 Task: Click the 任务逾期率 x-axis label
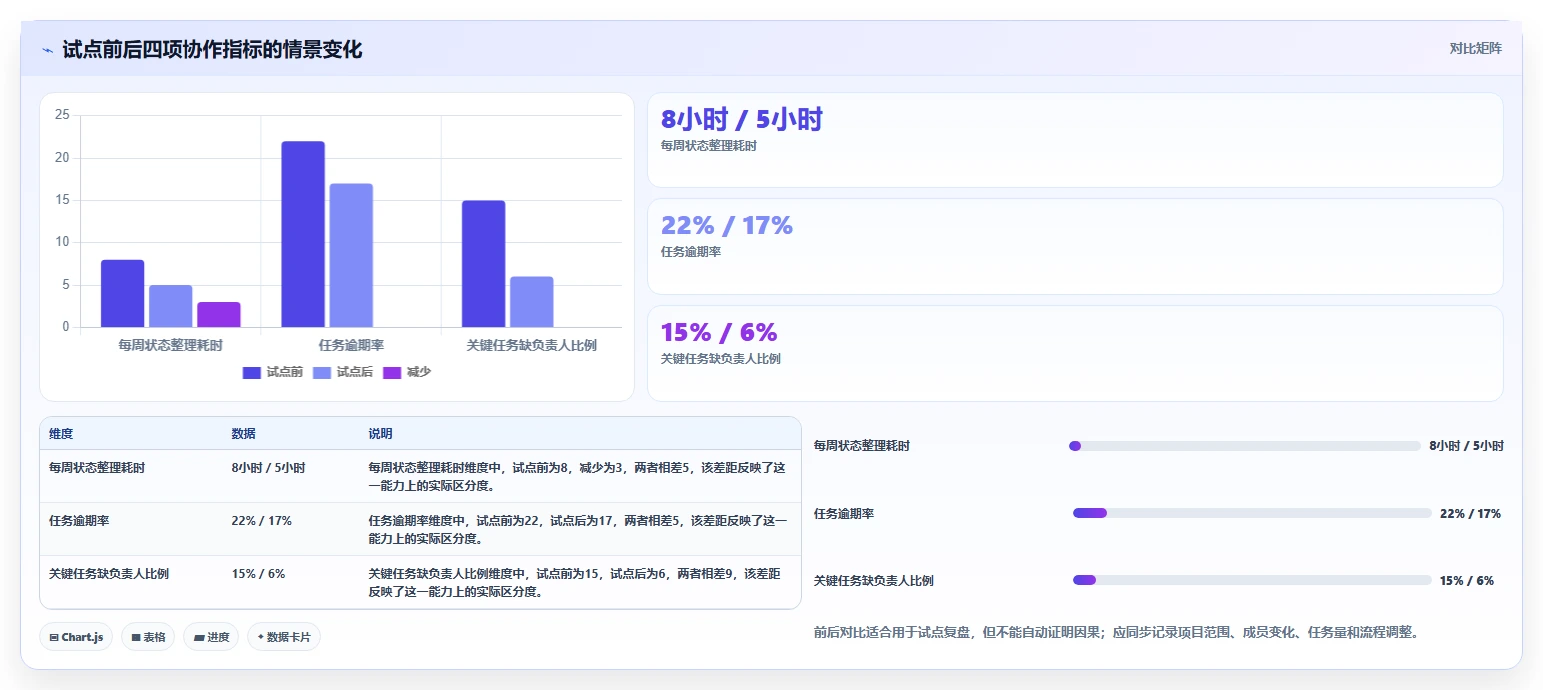(351, 345)
